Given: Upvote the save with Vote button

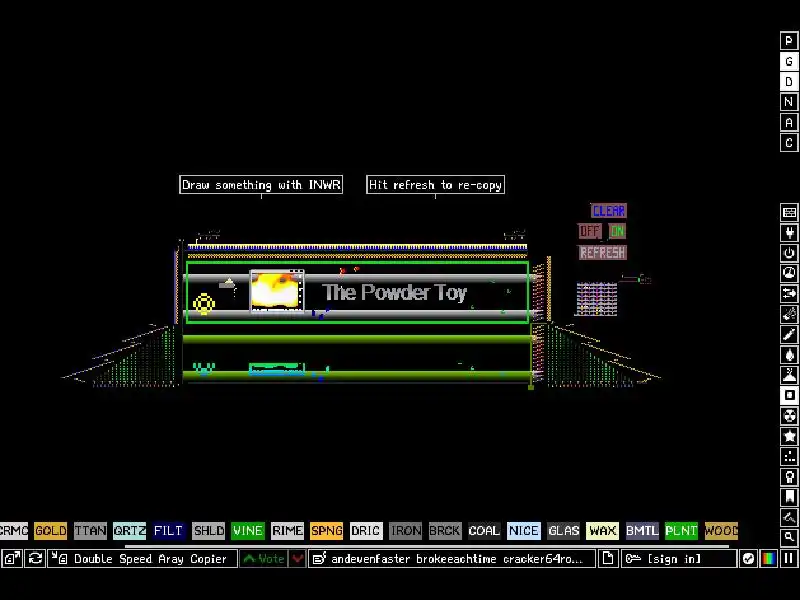Looking at the screenshot, I should click(x=264, y=559).
